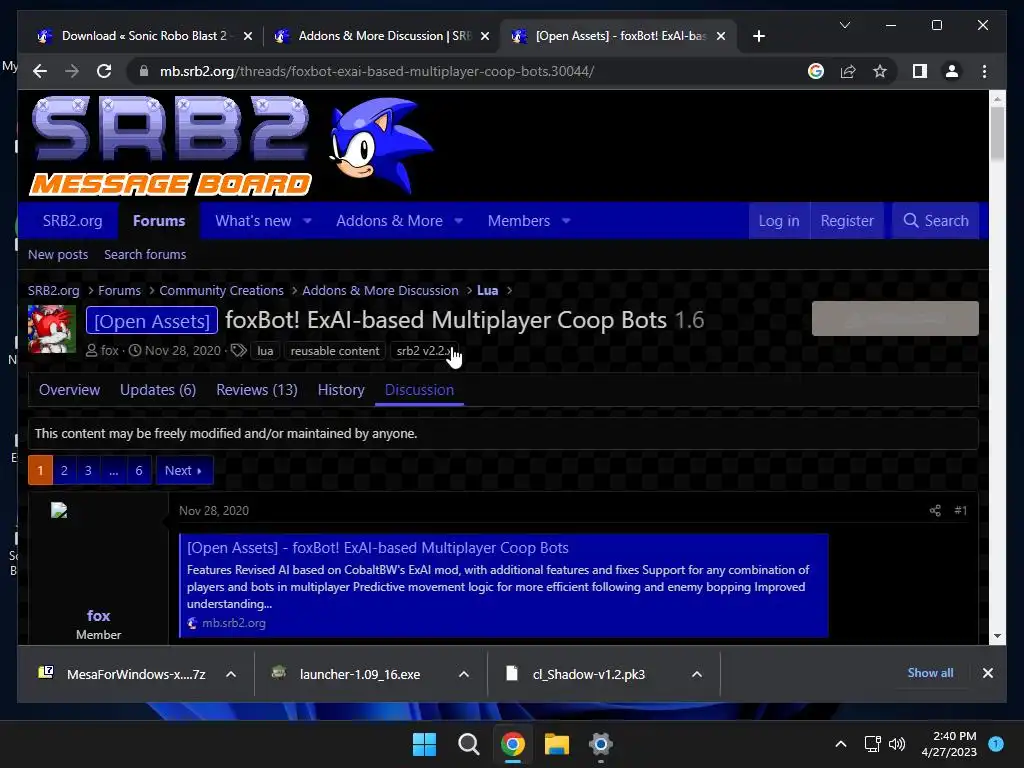Open the Updates (6) tab
1024x768 pixels.
click(x=158, y=390)
